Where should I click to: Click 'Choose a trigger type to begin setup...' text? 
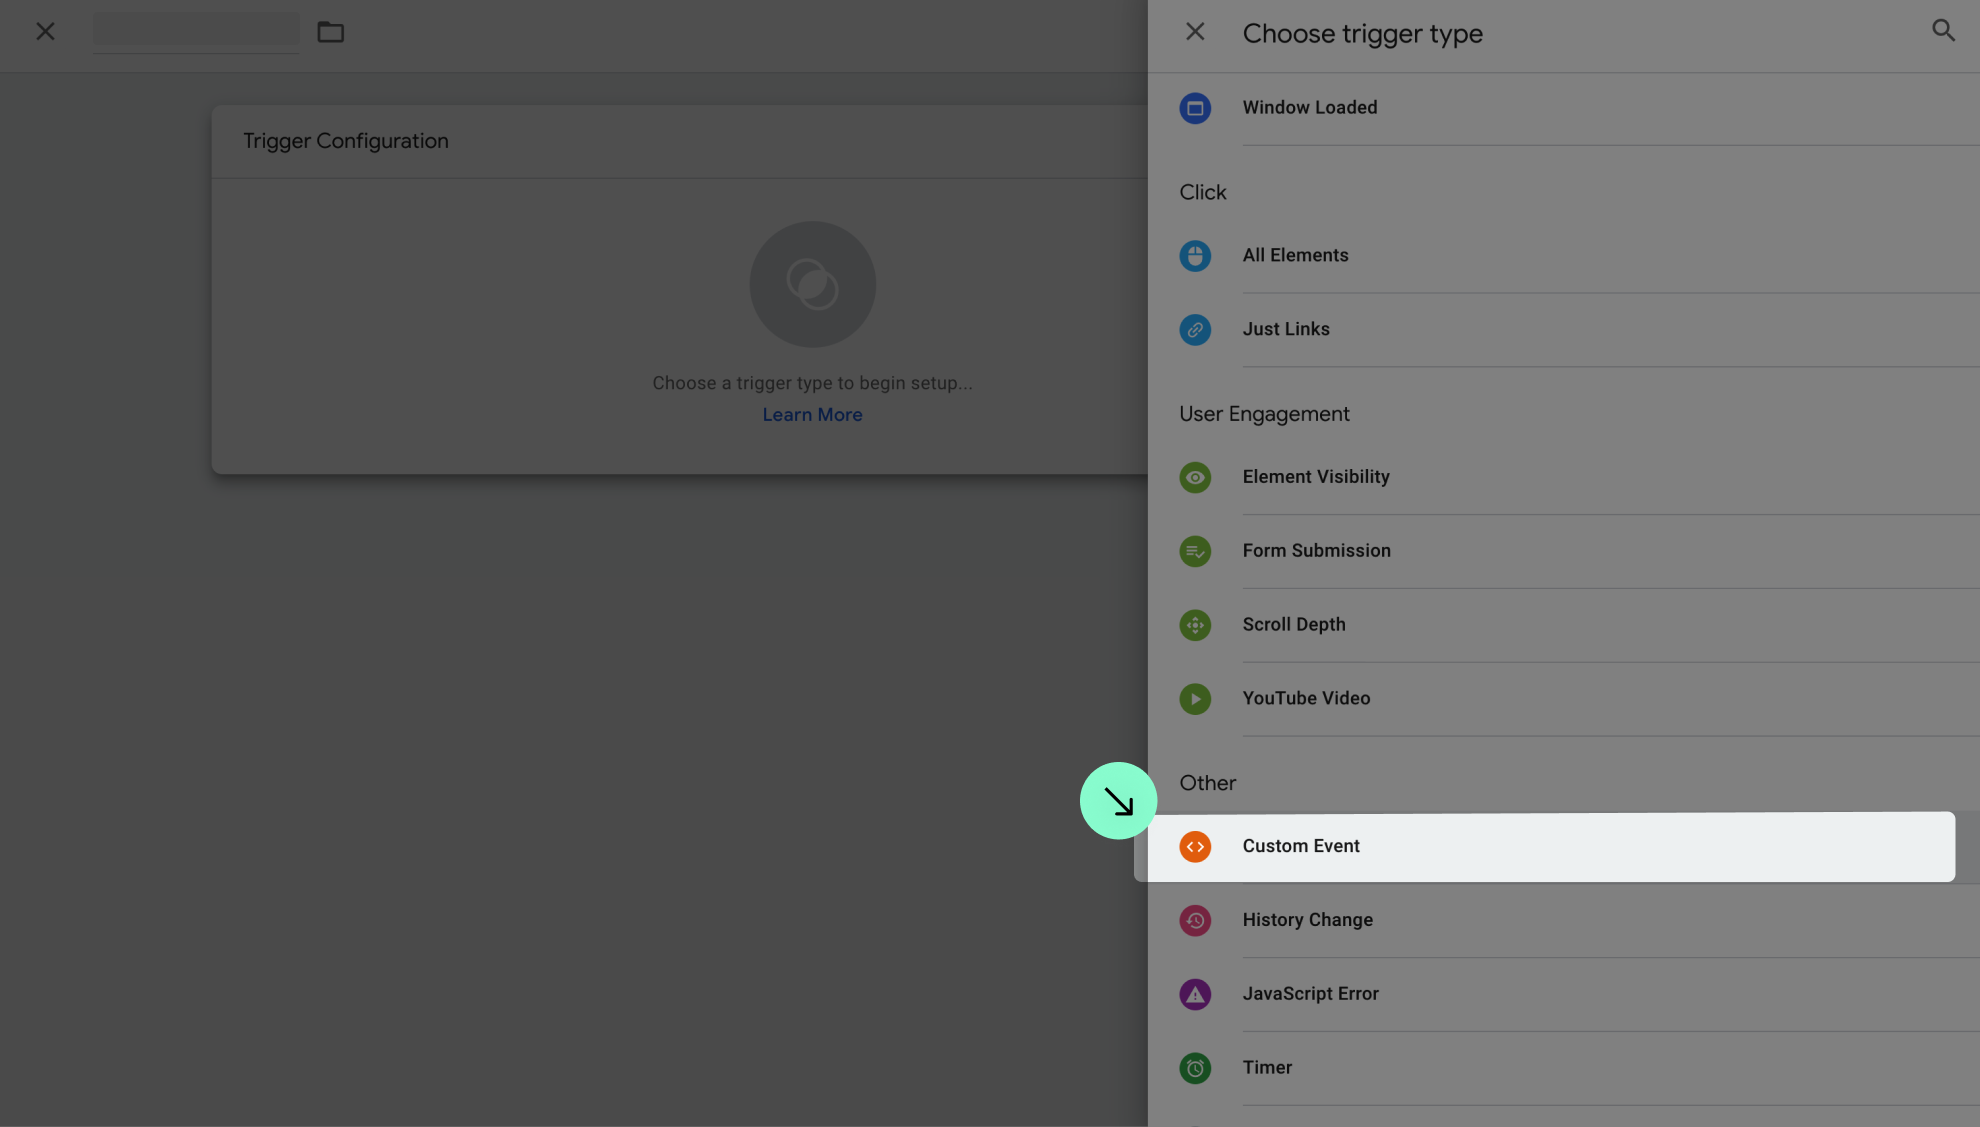(812, 383)
